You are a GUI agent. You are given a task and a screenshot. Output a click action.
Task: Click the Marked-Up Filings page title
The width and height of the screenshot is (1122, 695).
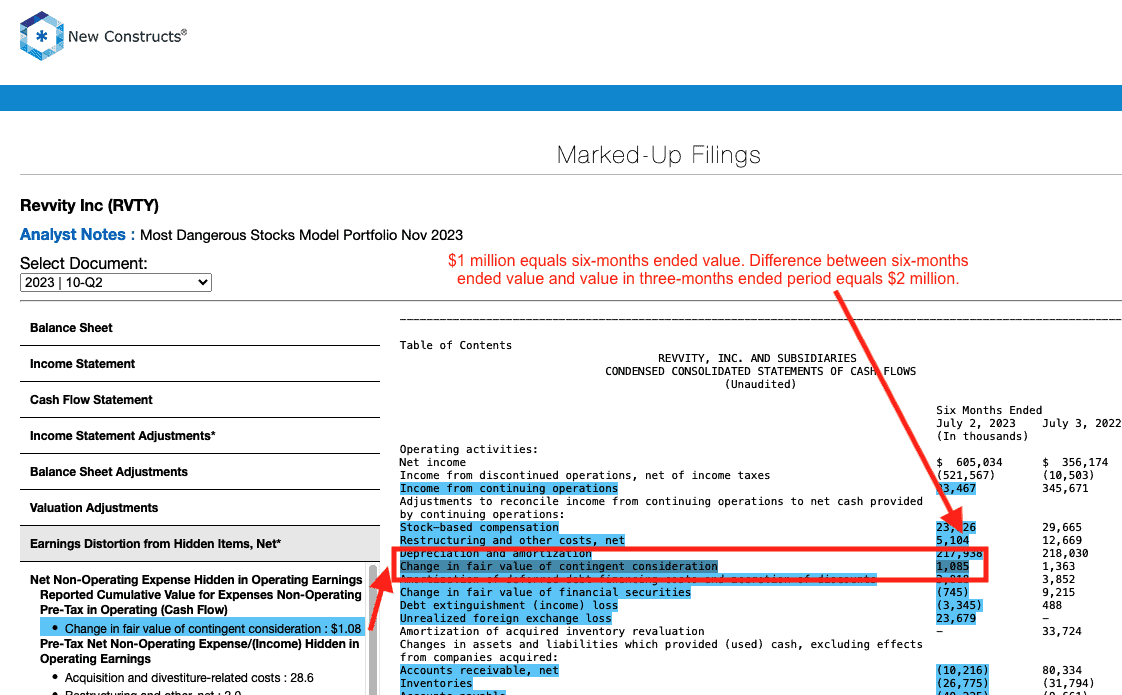[x=658, y=155]
